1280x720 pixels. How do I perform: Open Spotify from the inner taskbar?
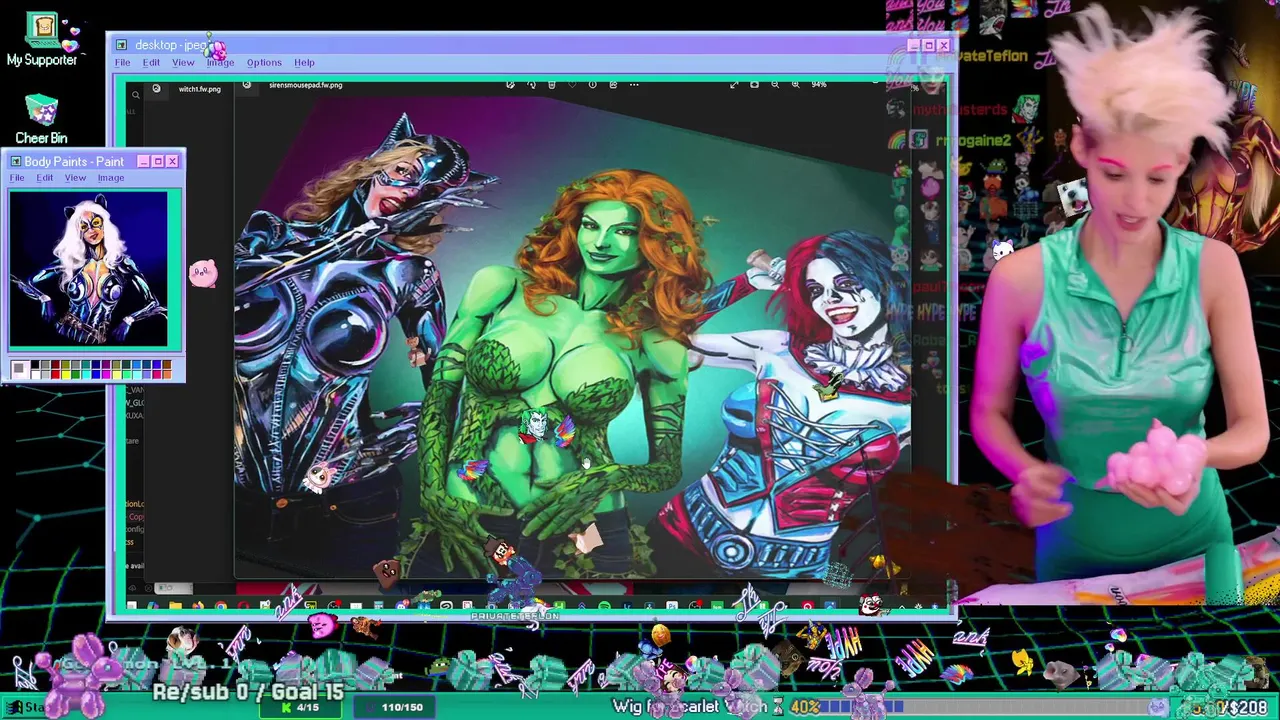coord(605,606)
